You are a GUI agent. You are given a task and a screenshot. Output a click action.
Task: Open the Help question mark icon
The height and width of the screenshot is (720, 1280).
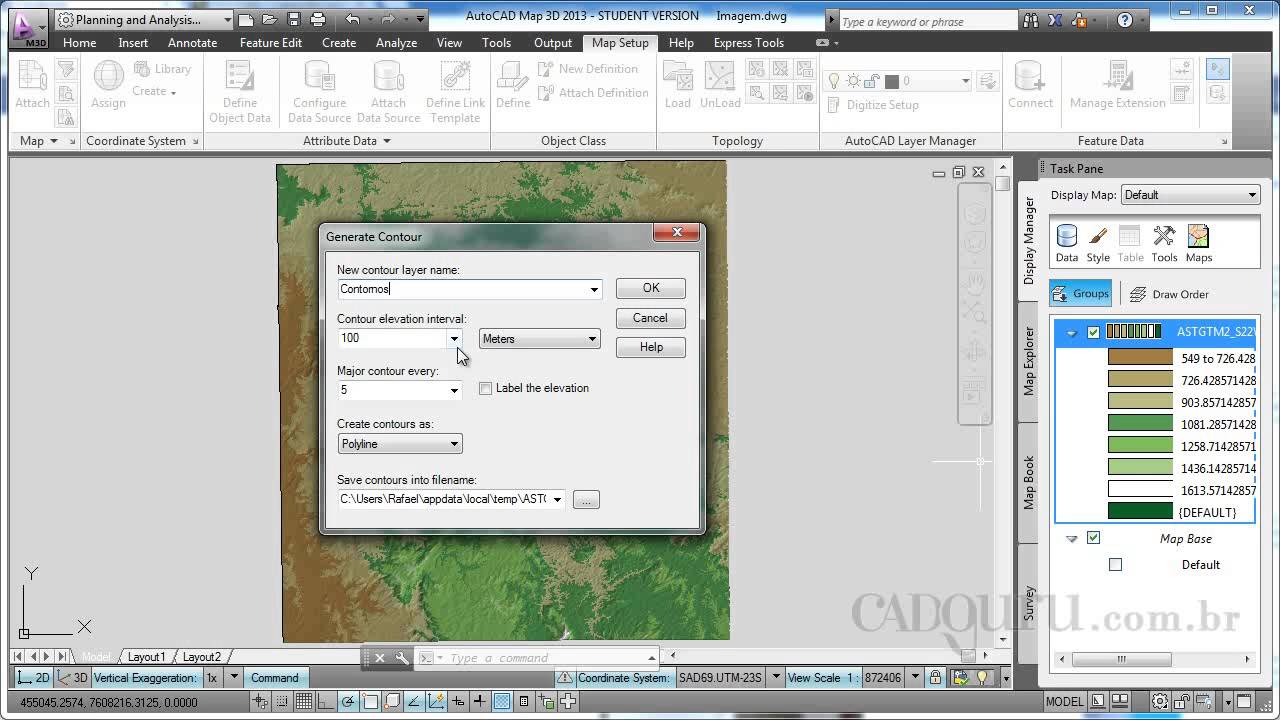(x=1125, y=20)
